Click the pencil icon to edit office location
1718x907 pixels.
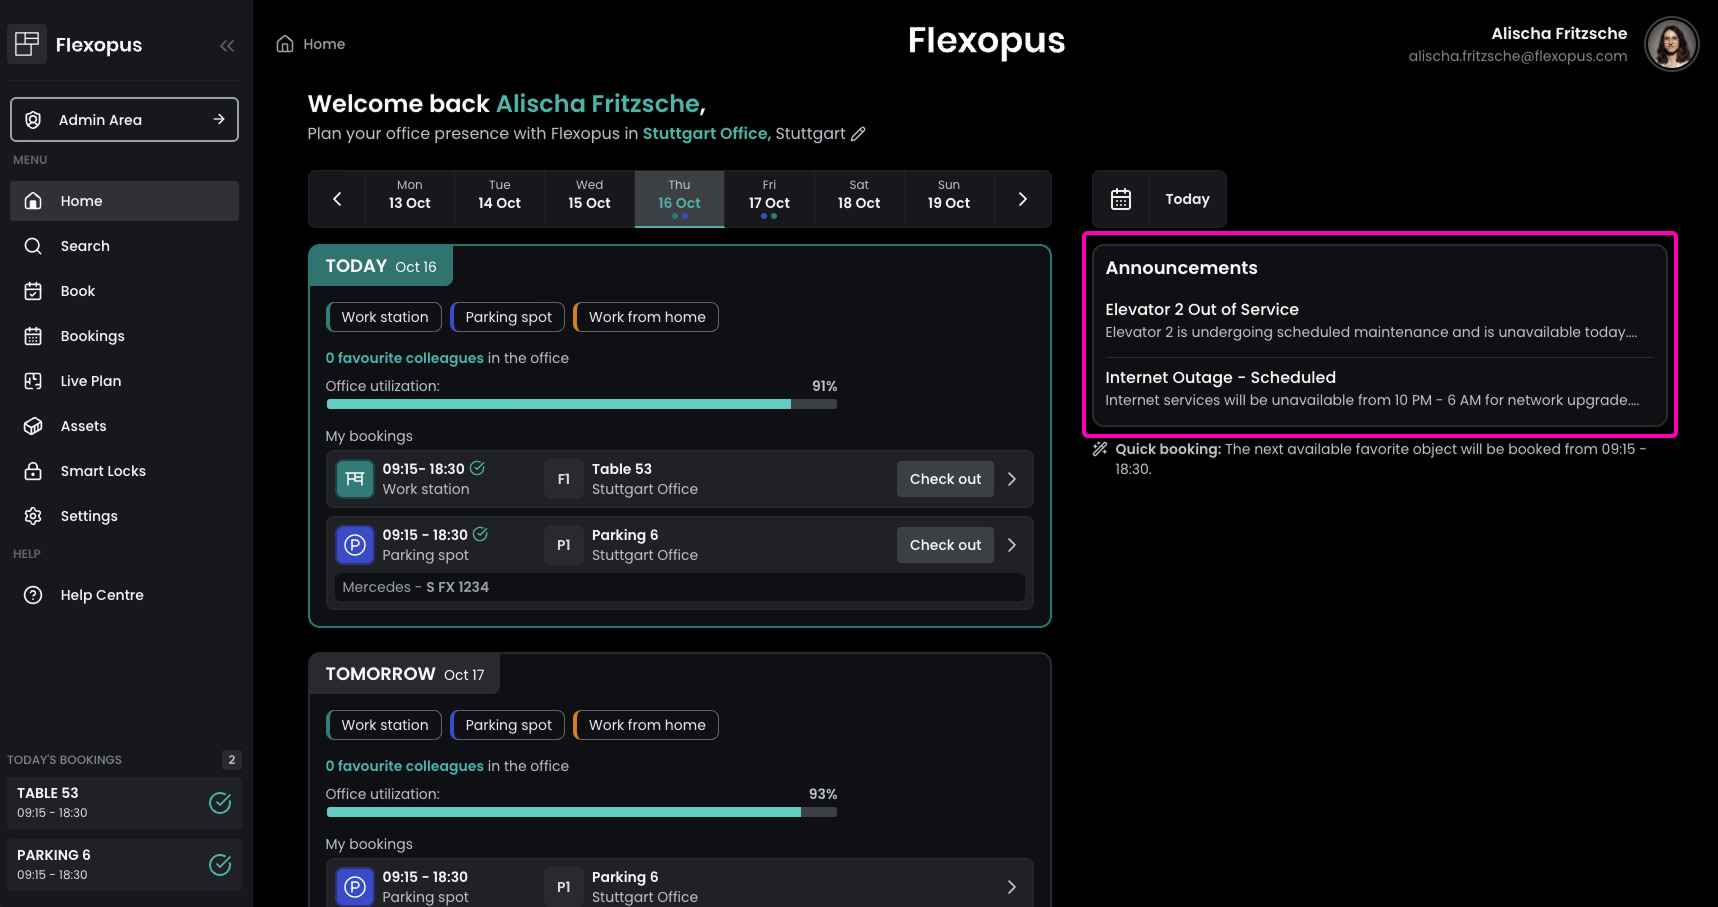click(x=858, y=134)
